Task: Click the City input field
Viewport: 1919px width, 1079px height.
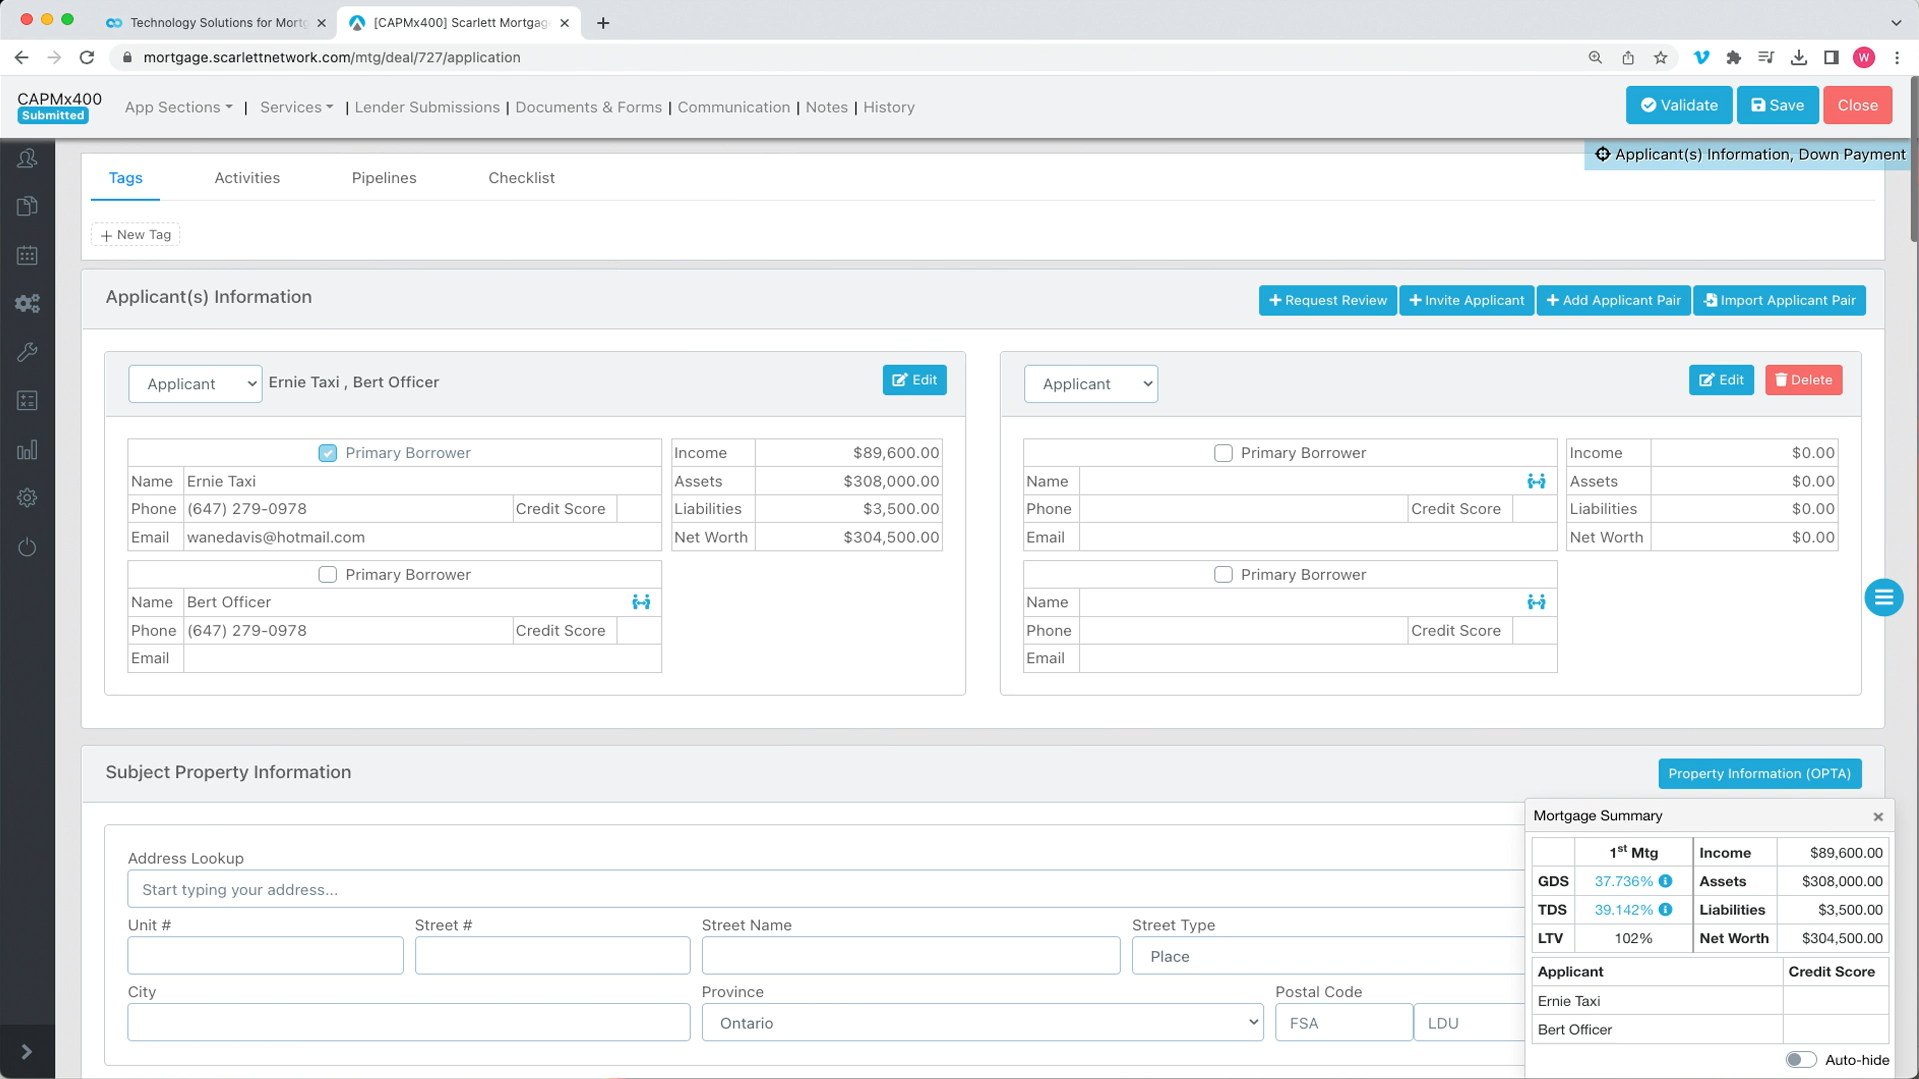Action: coord(408,1023)
